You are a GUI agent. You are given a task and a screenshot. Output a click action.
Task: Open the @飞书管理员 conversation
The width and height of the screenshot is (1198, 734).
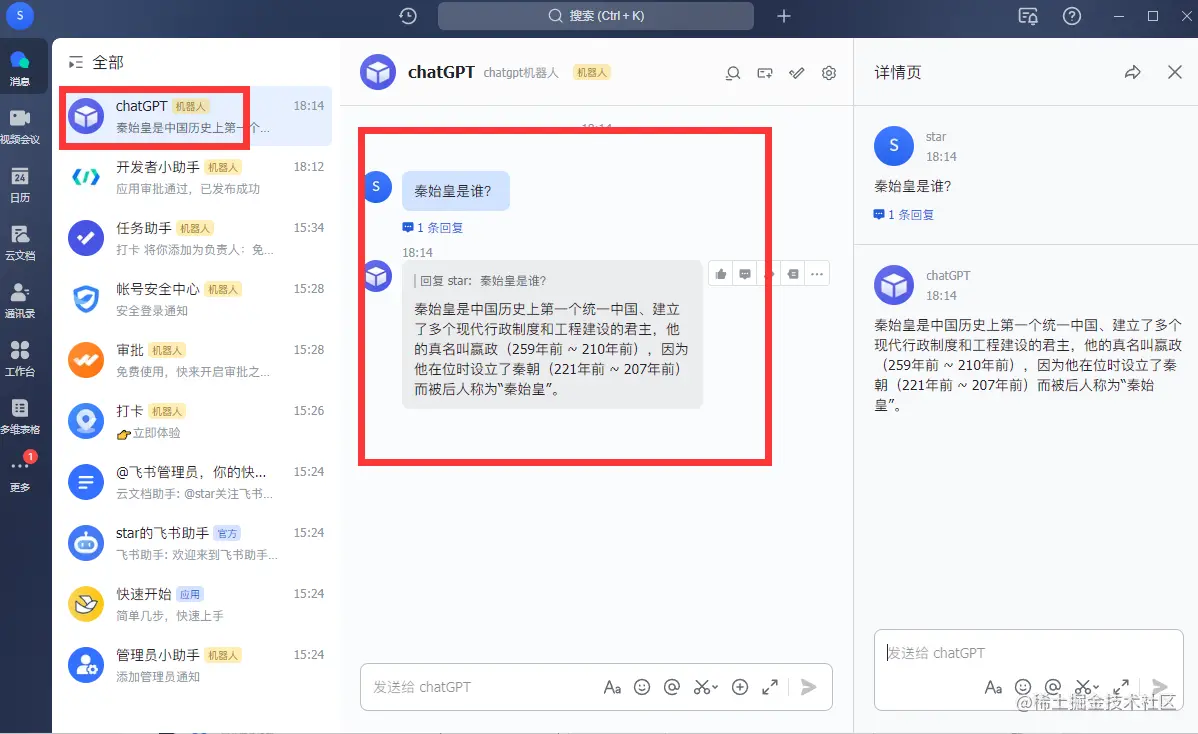click(196, 483)
